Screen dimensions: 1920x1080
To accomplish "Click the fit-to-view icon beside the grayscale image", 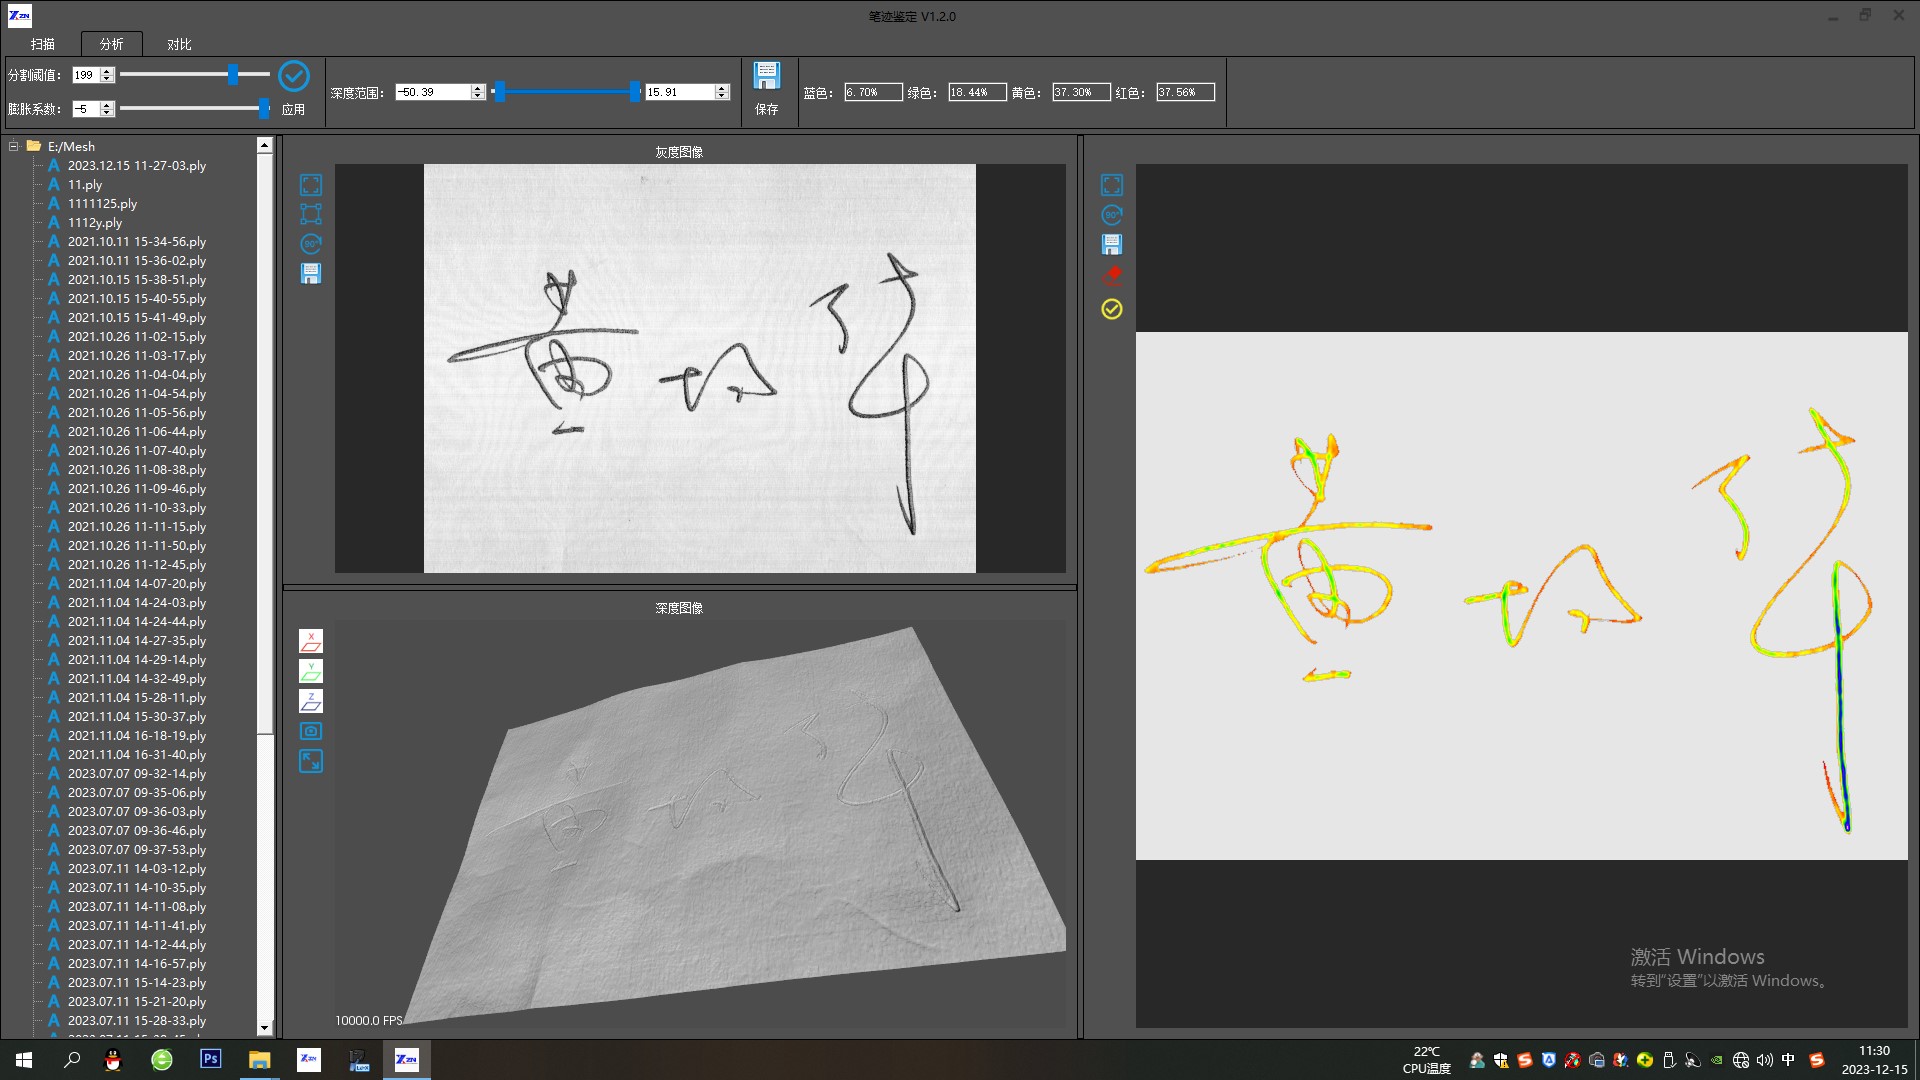I will 311,185.
